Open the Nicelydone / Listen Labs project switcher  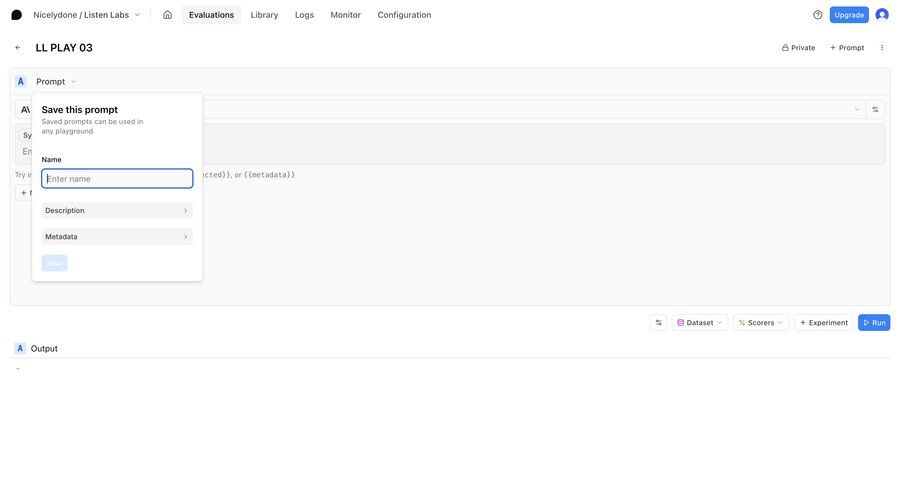(x=86, y=15)
